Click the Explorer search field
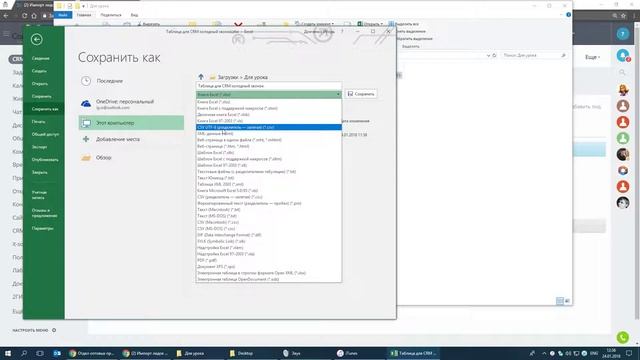This screenshot has width=640, height=360. 534,55
